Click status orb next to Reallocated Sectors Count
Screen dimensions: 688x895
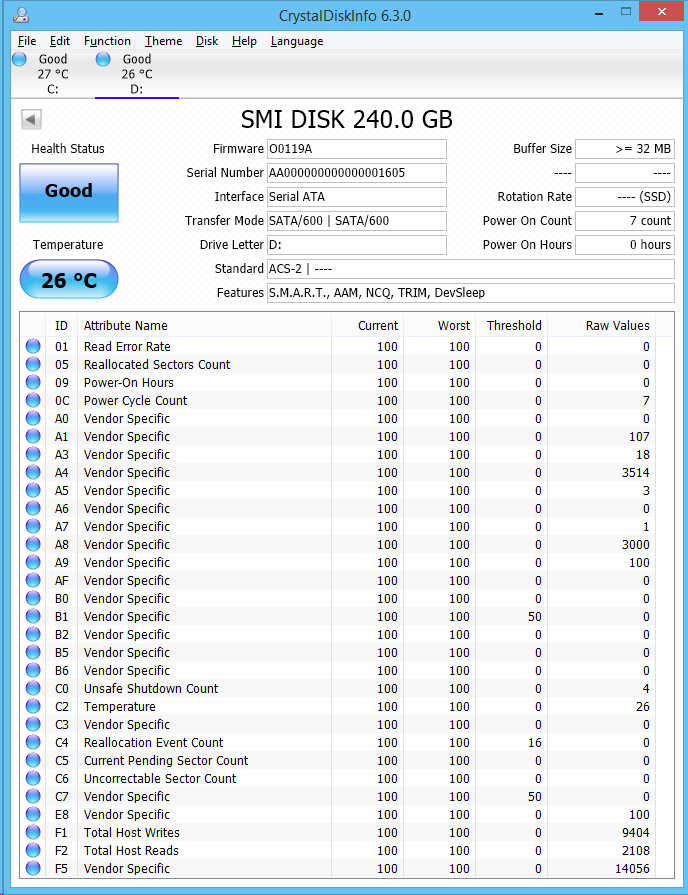tap(34, 365)
